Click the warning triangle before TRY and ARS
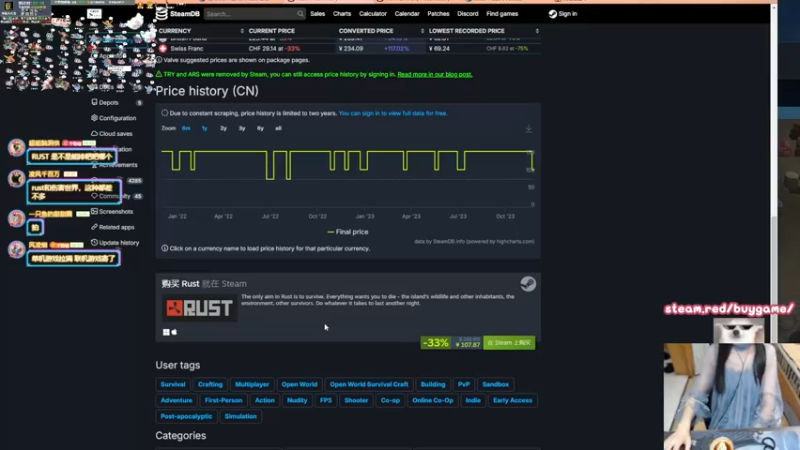Viewport: 800px width, 450px height. pyautogui.click(x=159, y=74)
